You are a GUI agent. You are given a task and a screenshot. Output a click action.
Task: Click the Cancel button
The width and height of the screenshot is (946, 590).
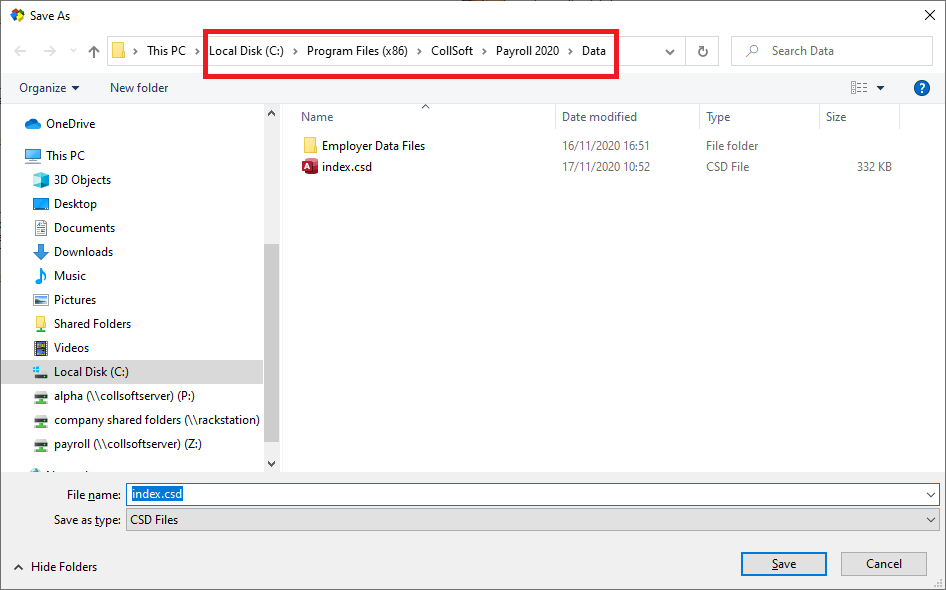coord(884,564)
